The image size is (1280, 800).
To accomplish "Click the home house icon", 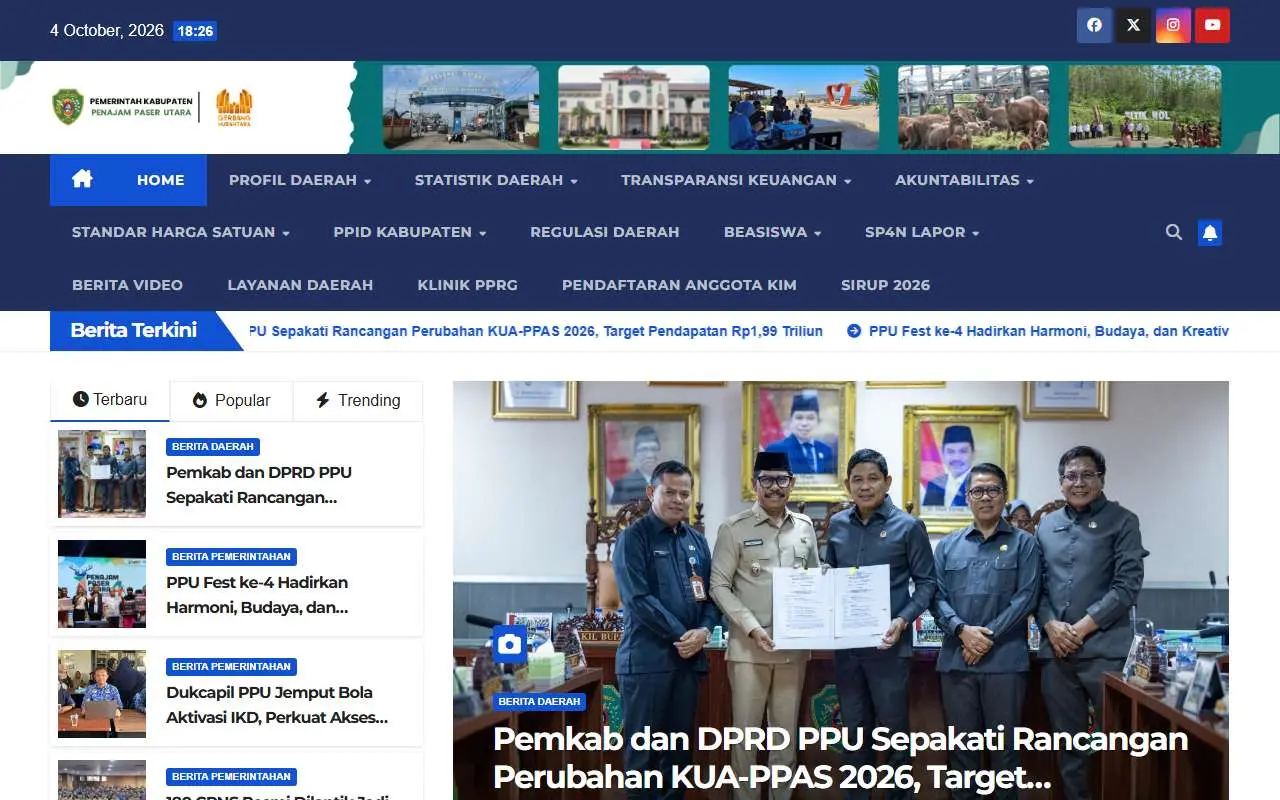I will pos(82,179).
